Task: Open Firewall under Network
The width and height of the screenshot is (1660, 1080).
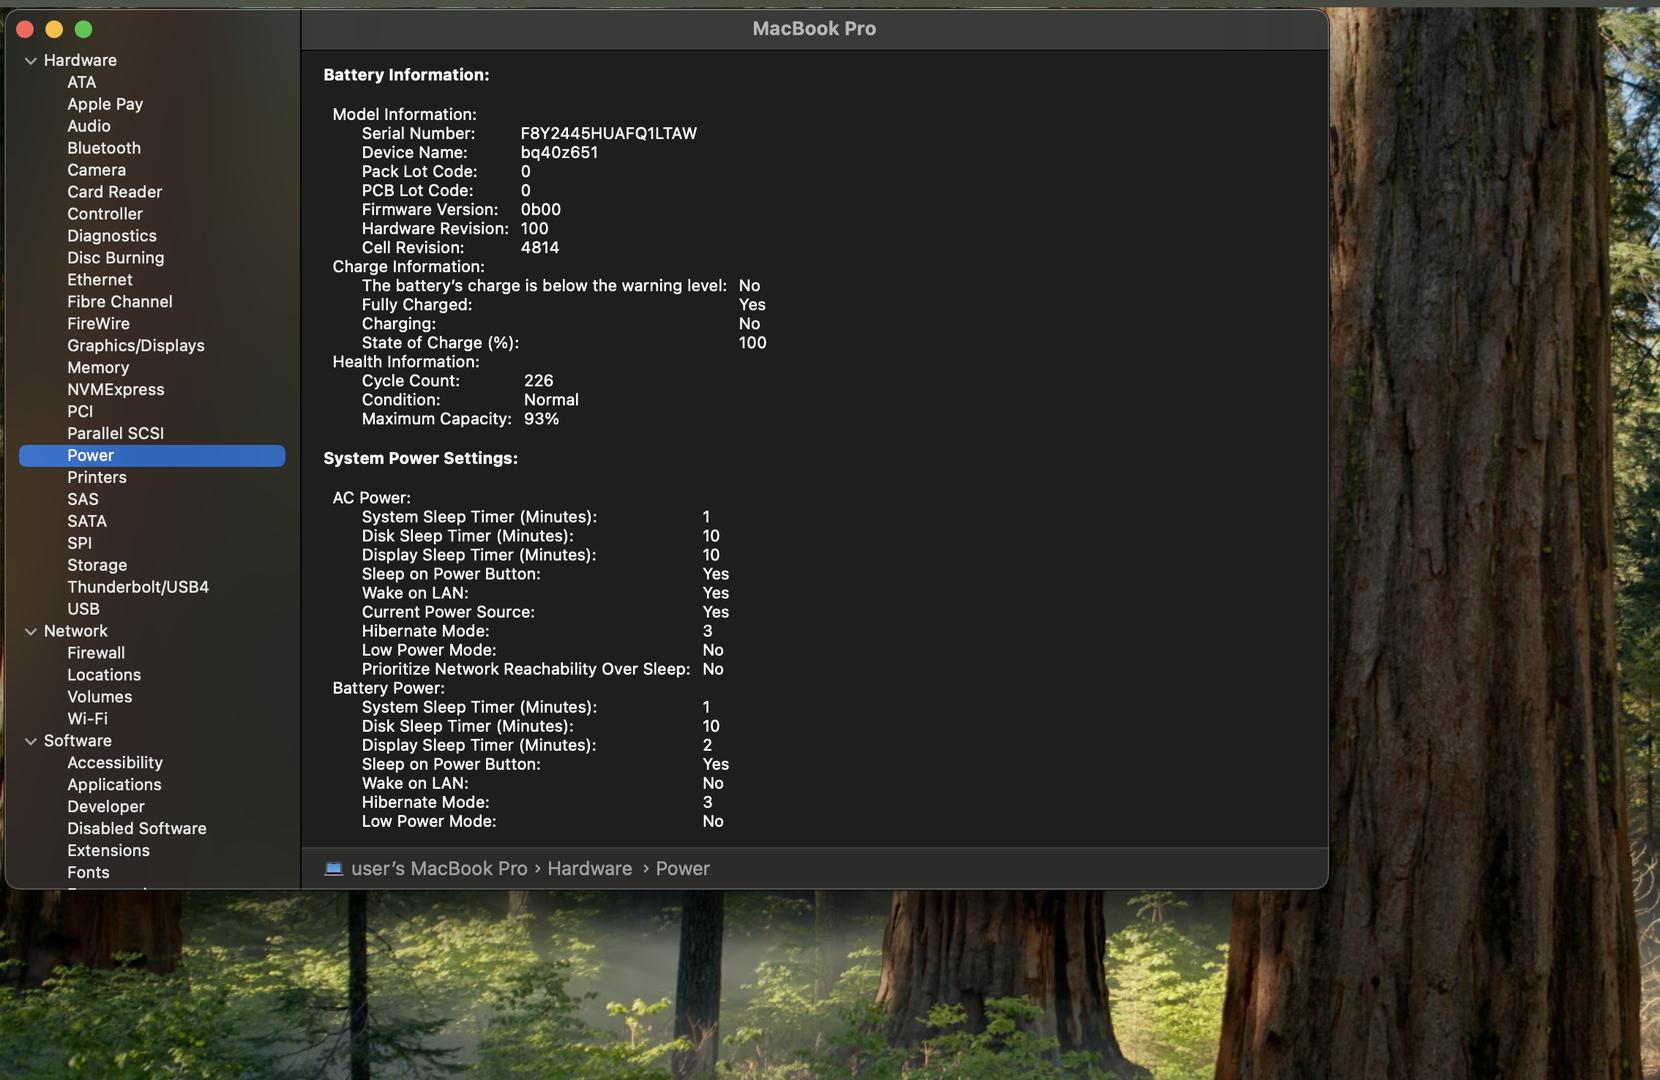Action: pyautogui.click(x=96, y=655)
